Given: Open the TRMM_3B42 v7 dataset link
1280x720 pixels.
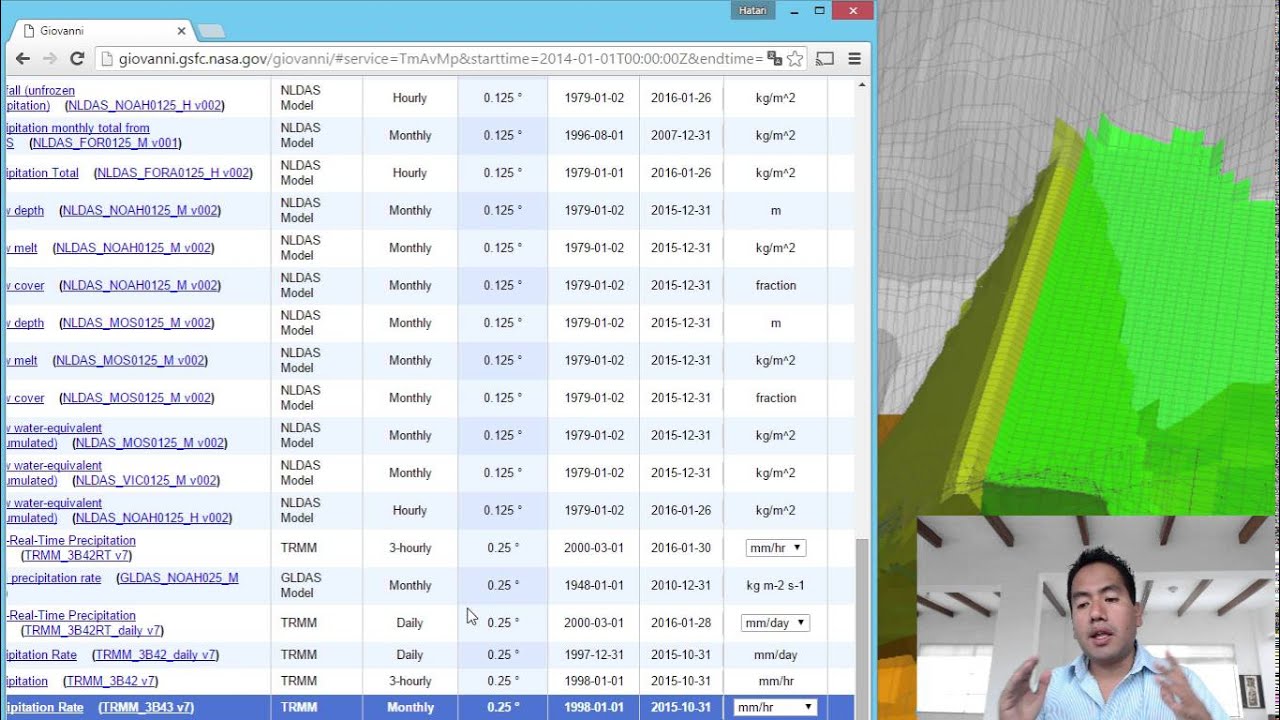Looking at the screenshot, I should pos(110,681).
